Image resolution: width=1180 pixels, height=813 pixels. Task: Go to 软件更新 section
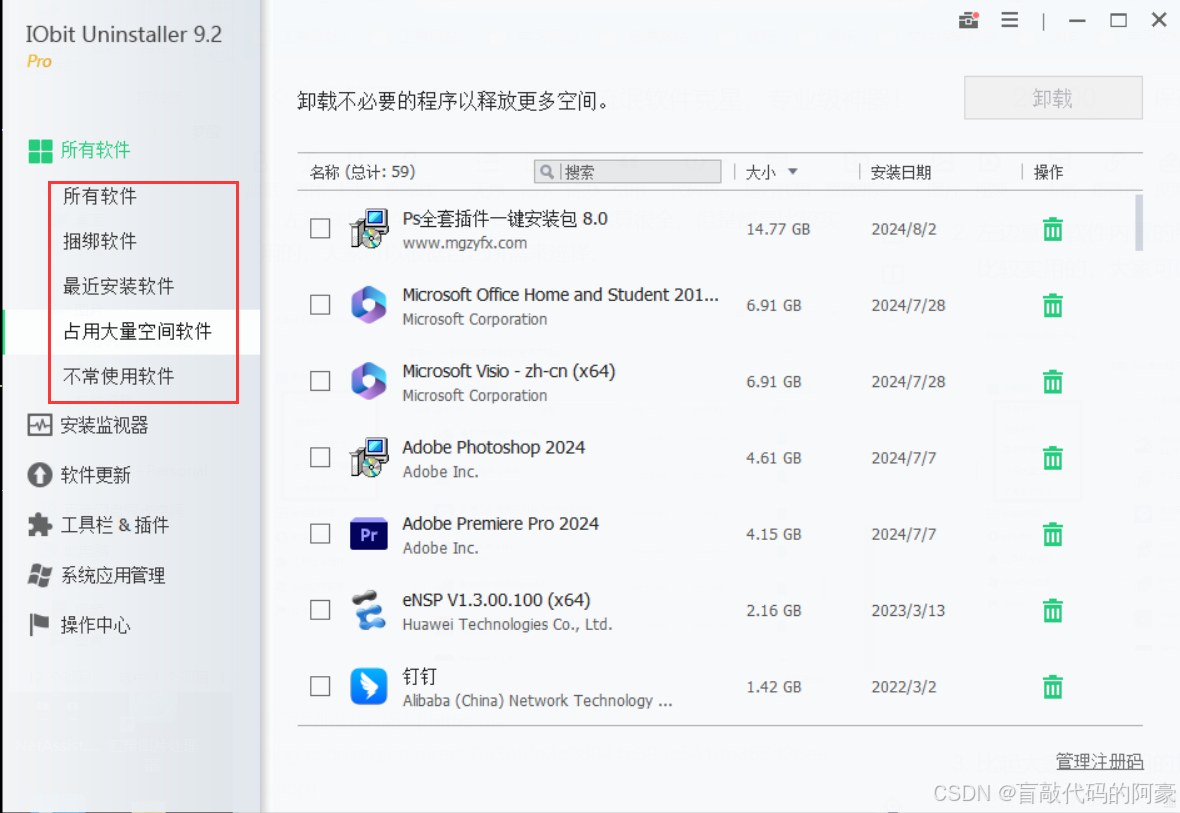coord(96,475)
